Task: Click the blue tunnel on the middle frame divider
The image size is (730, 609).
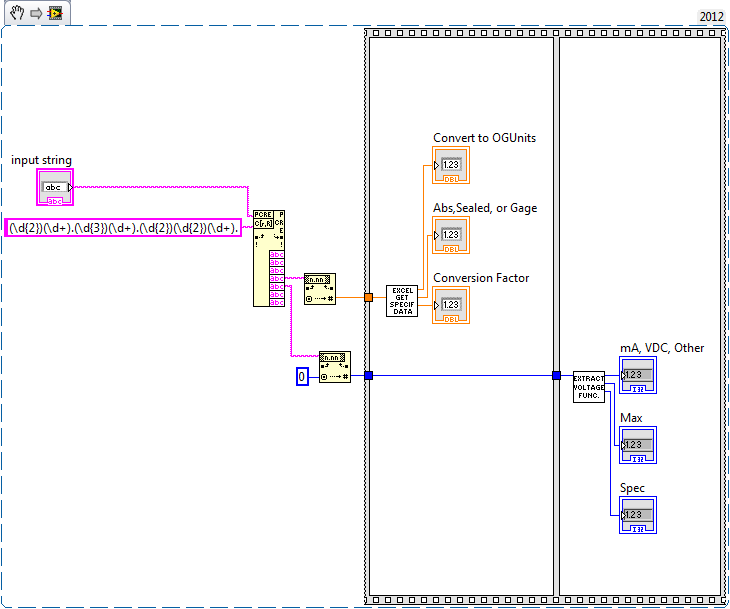Action: (556, 376)
